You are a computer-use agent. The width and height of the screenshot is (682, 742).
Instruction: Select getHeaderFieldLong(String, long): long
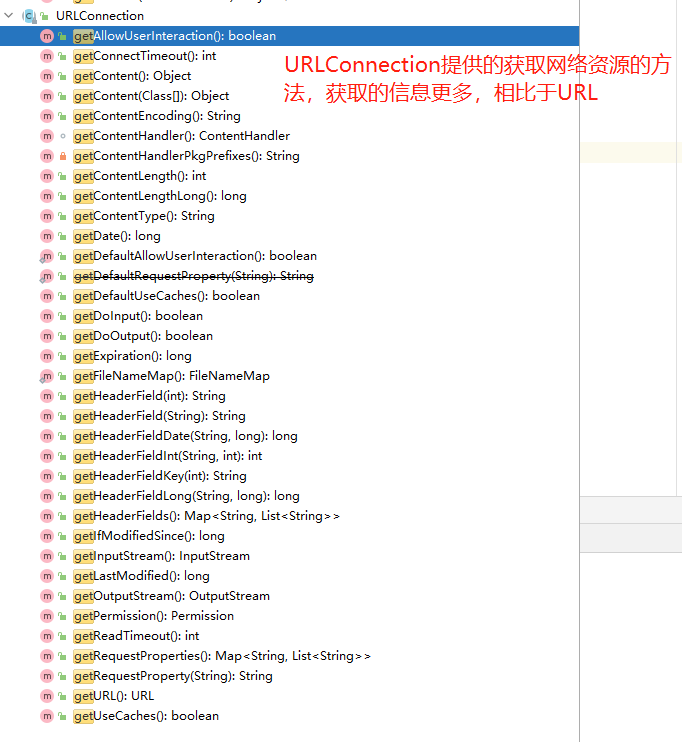pyautogui.click(x=186, y=496)
